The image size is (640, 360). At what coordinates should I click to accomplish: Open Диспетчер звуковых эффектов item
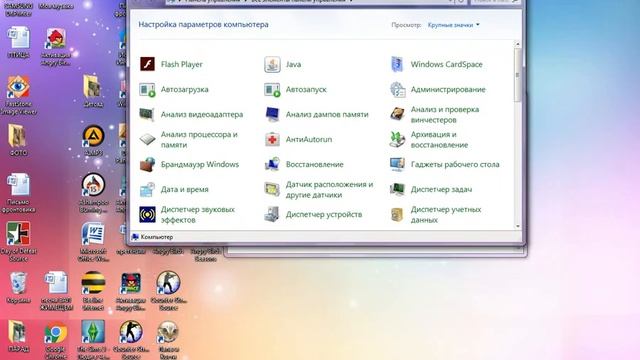pyautogui.click(x=187, y=214)
